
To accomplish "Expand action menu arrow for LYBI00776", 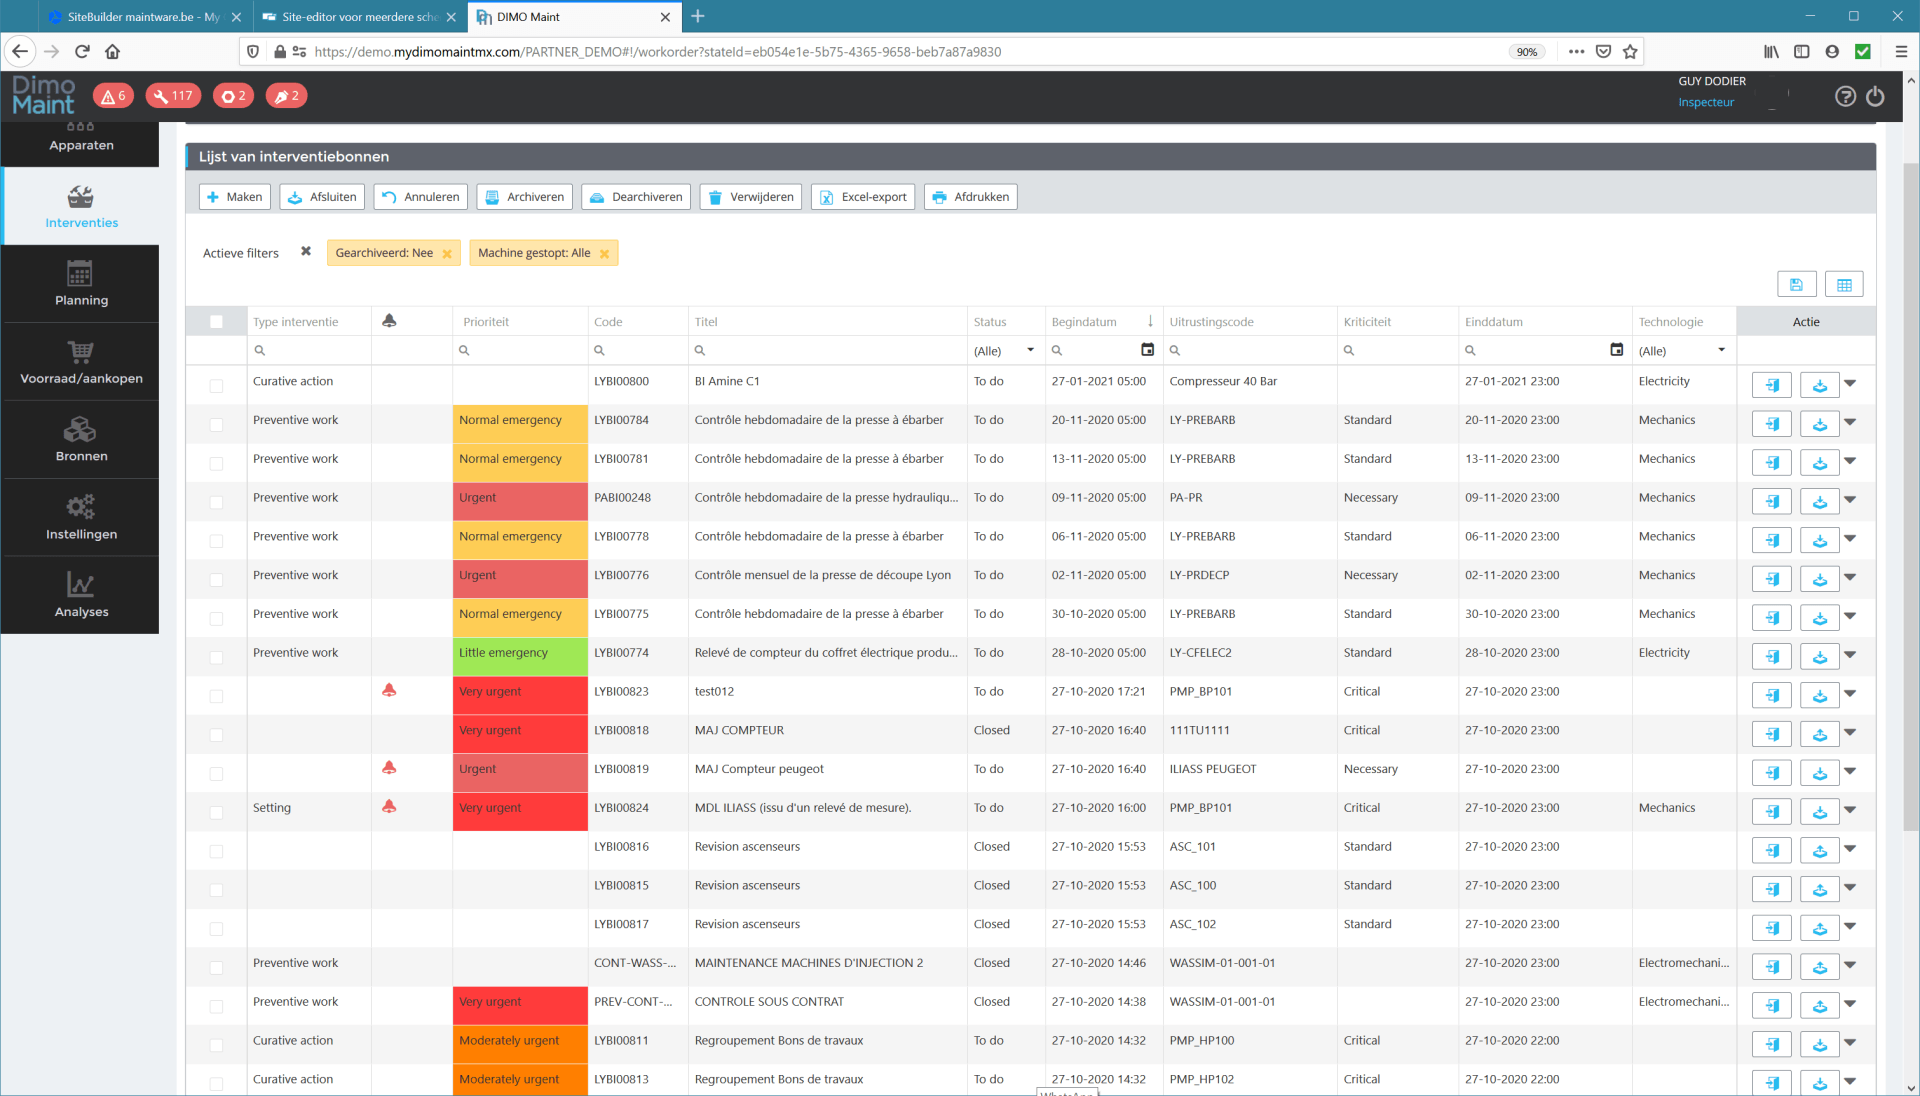I will click(x=1850, y=578).
